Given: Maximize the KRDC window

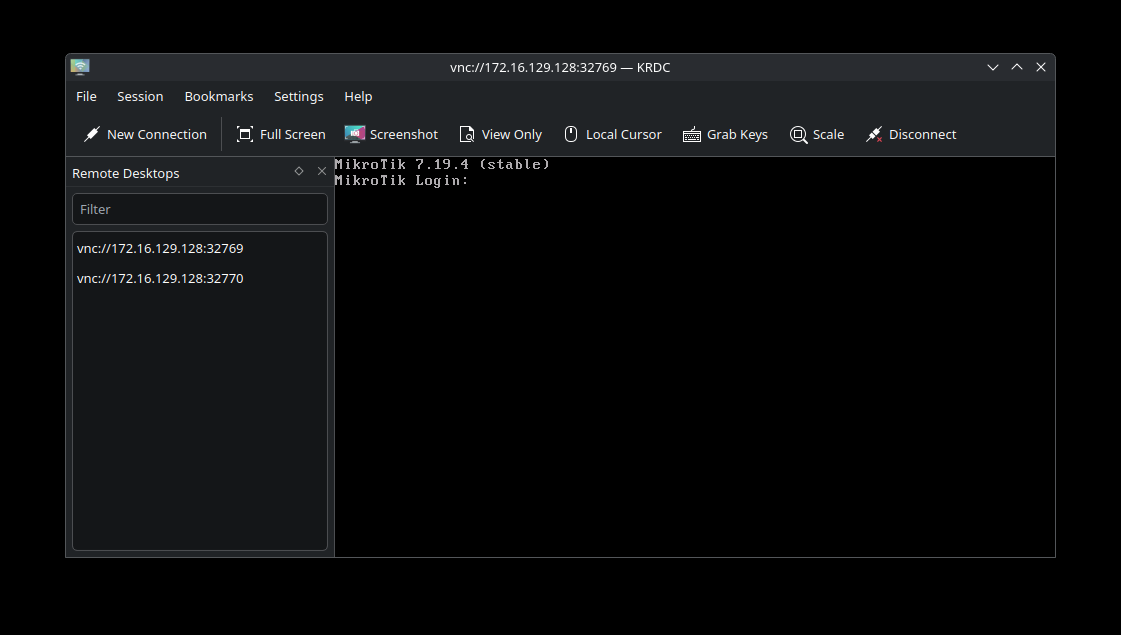Looking at the screenshot, I should click(x=1017, y=67).
